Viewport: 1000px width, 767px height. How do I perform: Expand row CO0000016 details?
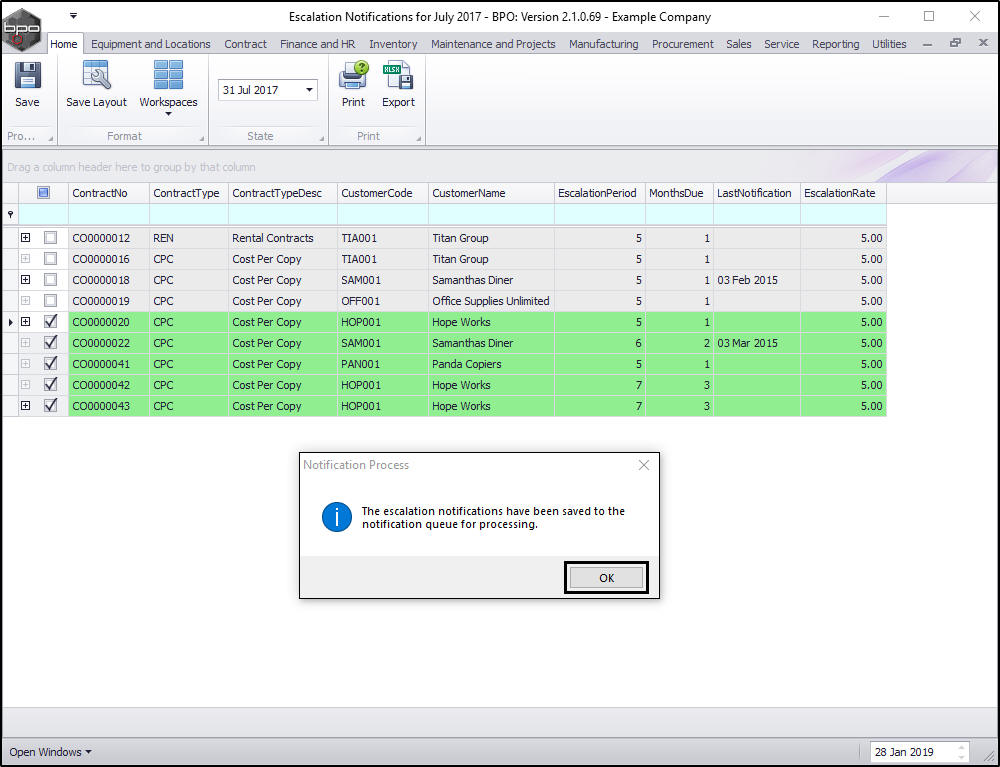[26, 259]
